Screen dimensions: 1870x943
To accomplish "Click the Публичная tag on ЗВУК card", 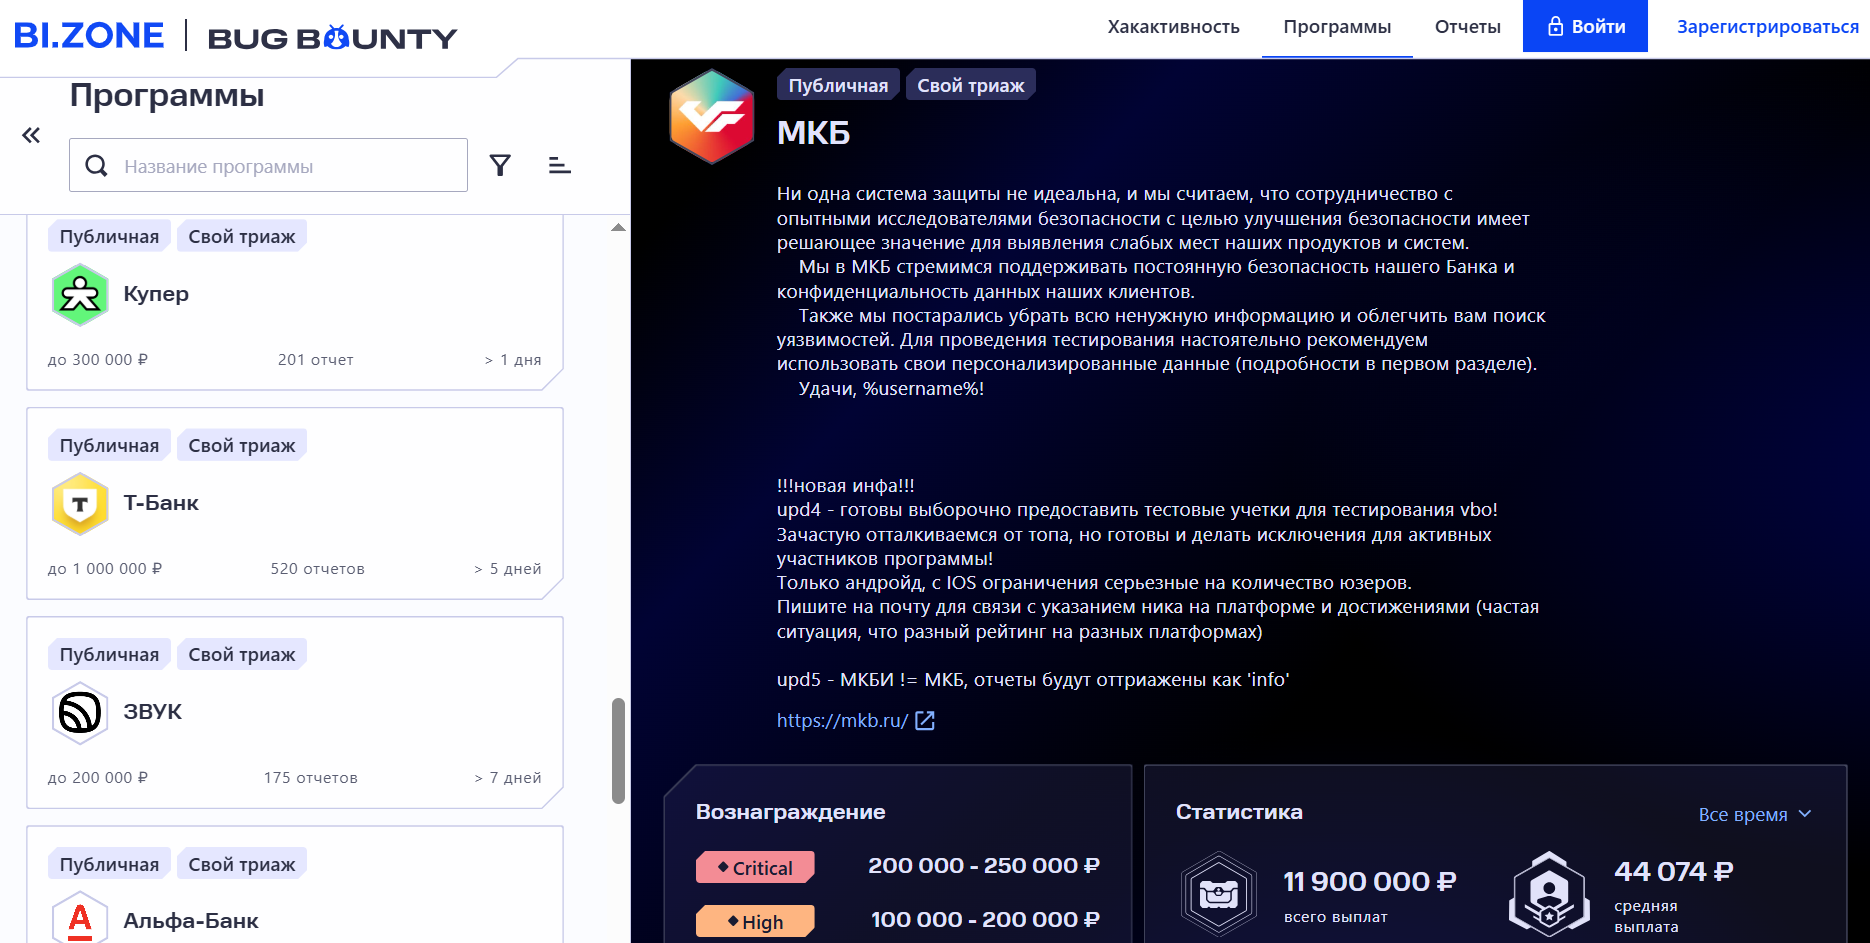I will coord(109,655).
